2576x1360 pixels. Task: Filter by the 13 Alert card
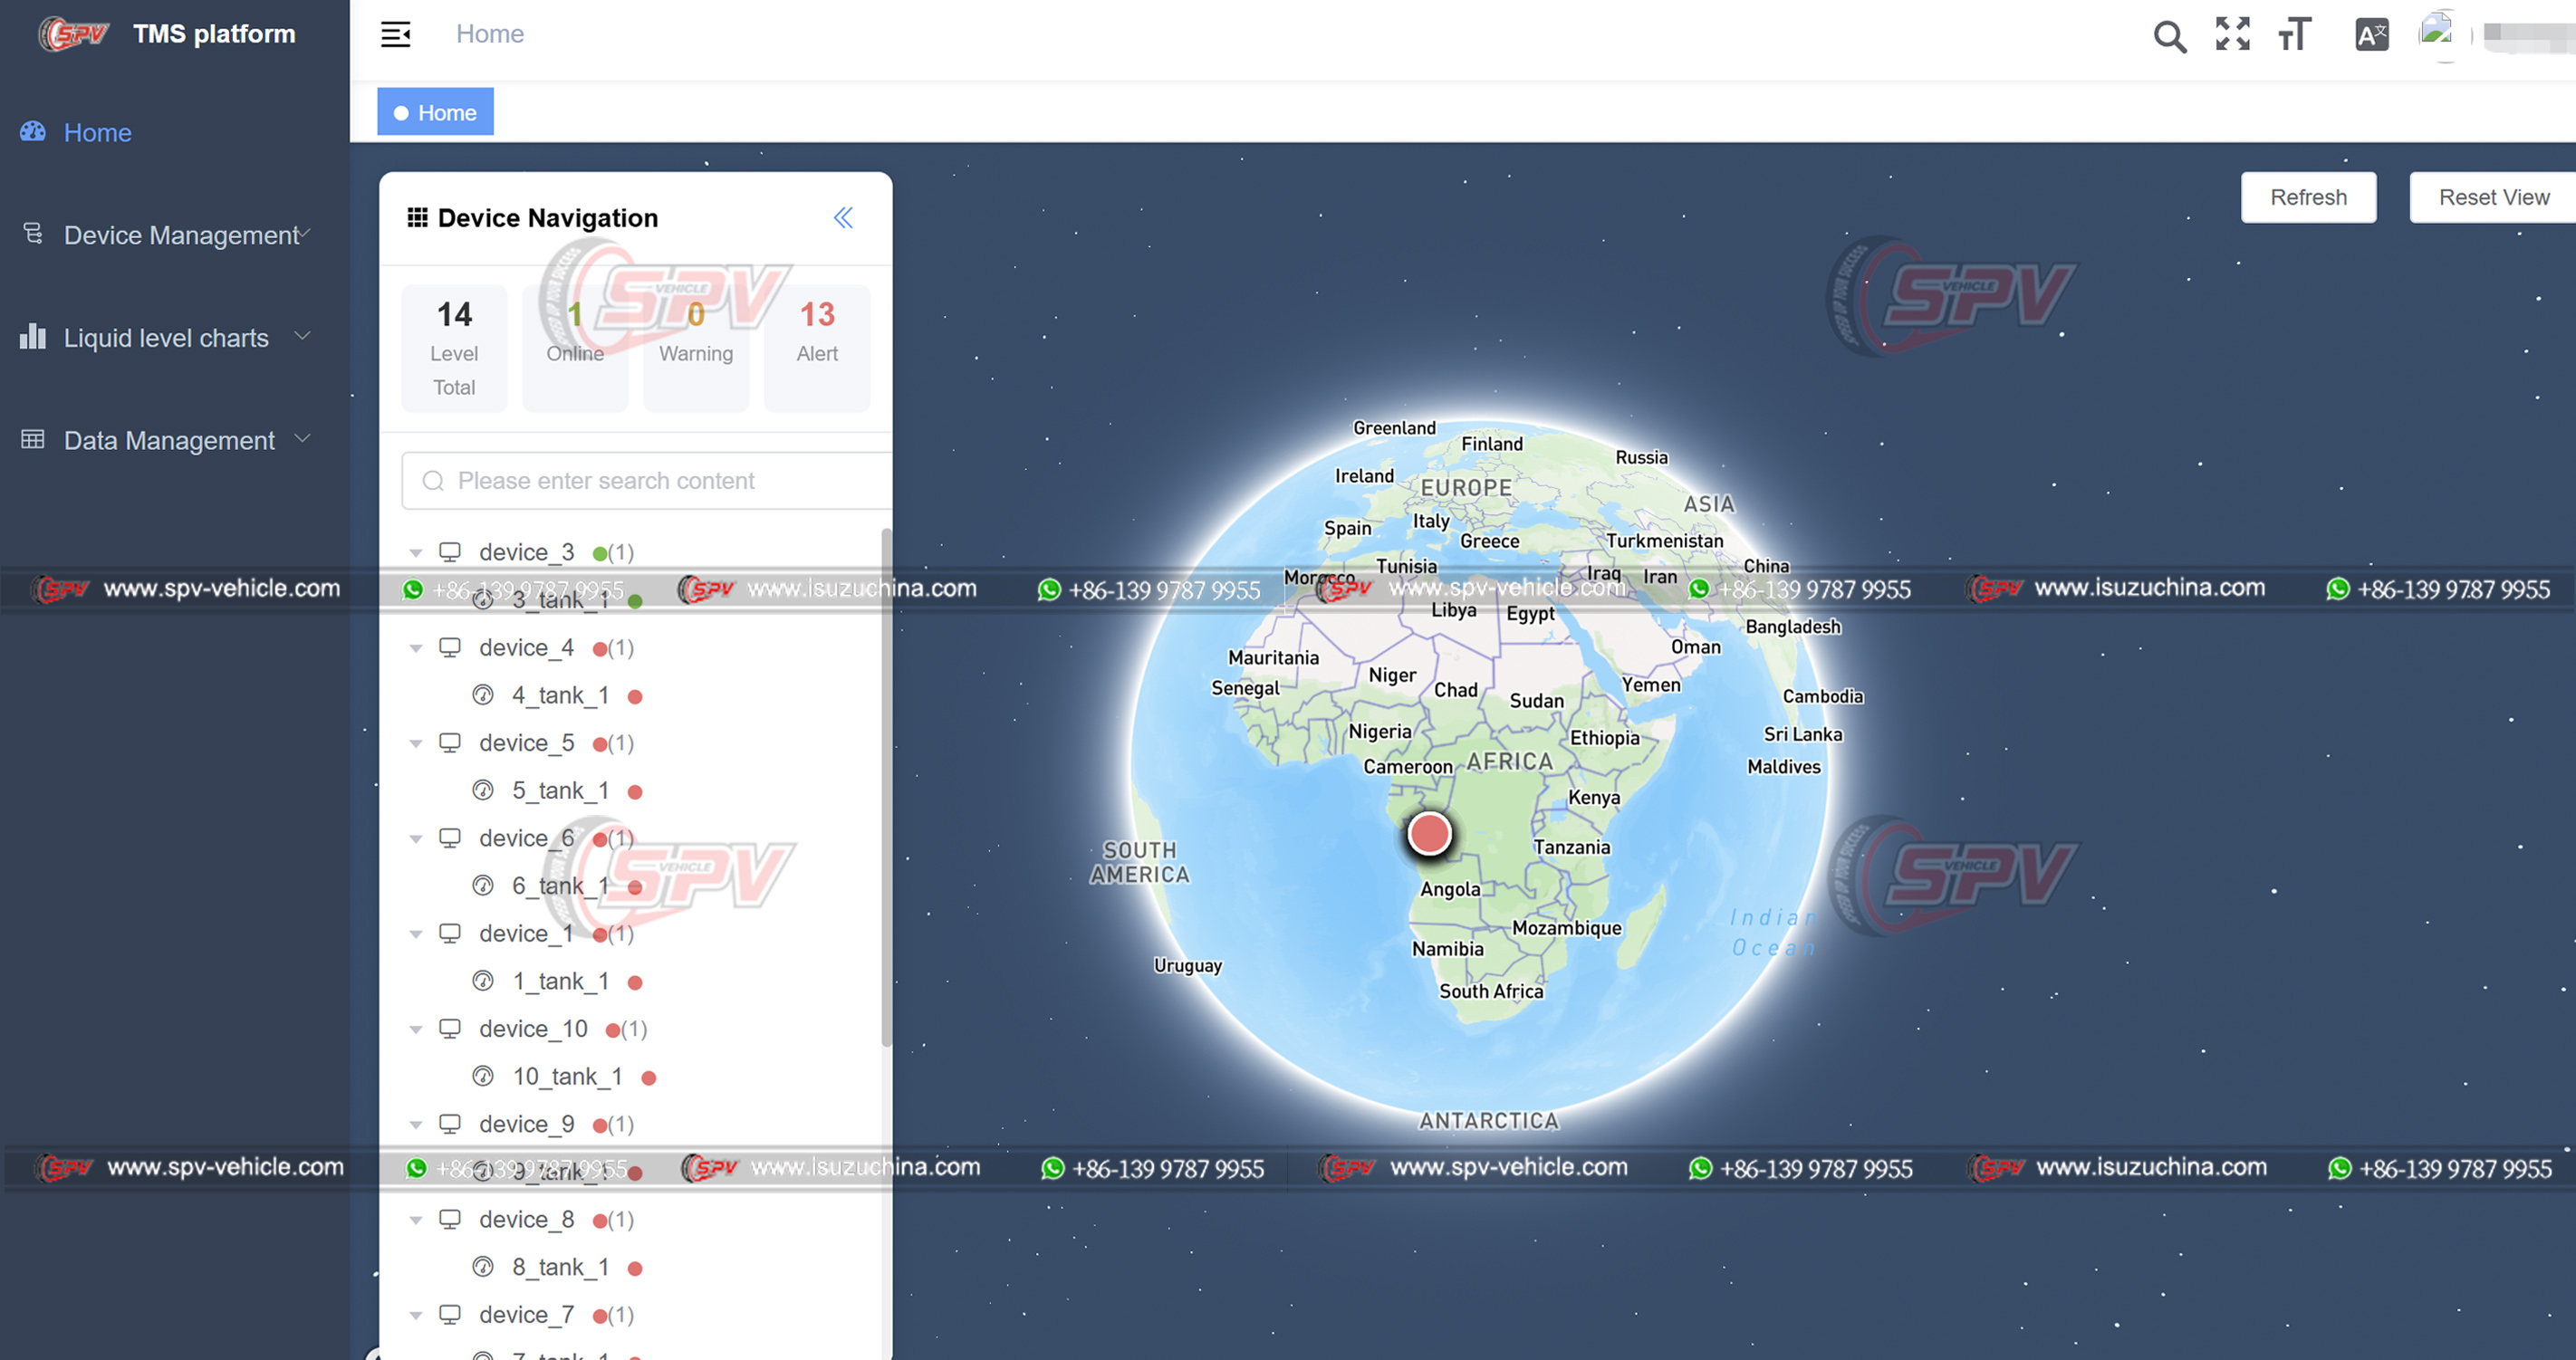coord(817,348)
